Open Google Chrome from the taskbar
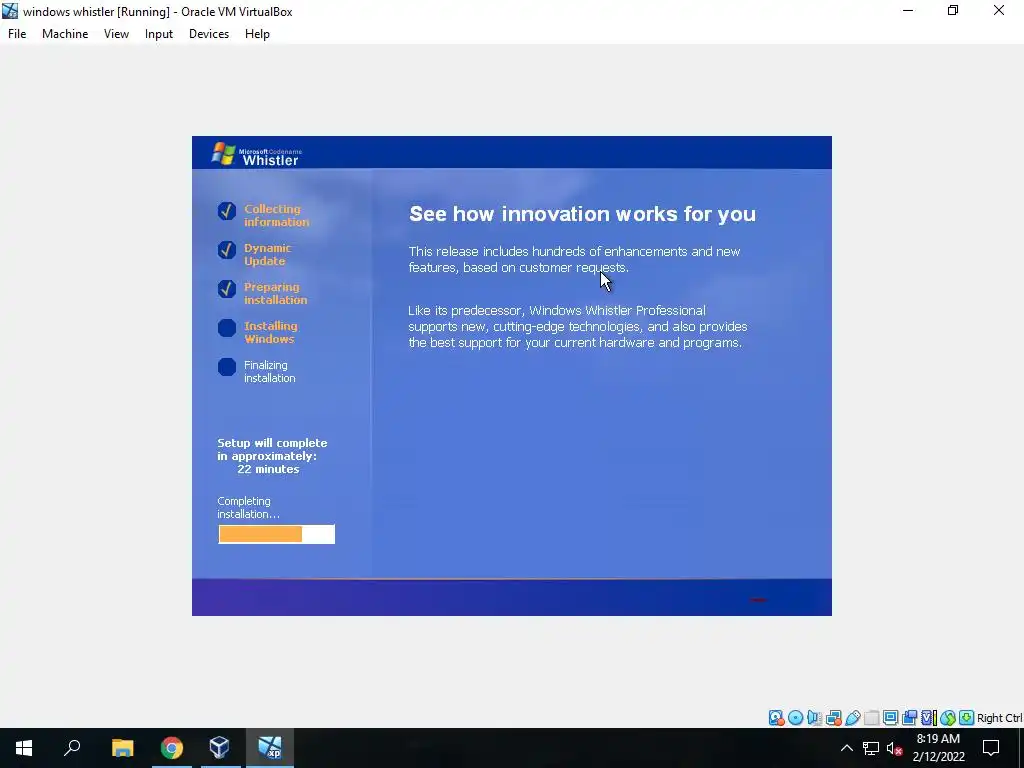Screen dimensions: 1024x768 (172, 748)
